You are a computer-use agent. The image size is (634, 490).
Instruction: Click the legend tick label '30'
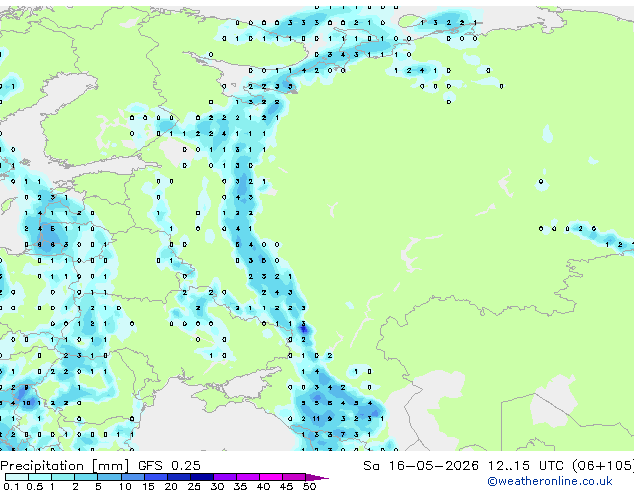click(217, 486)
